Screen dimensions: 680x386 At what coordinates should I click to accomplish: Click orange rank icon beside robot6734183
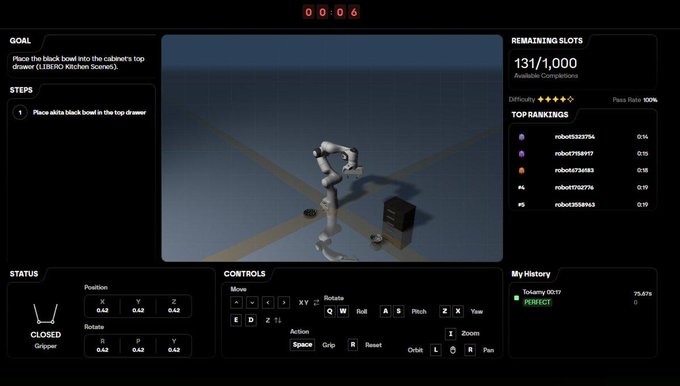[x=522, y=170]
